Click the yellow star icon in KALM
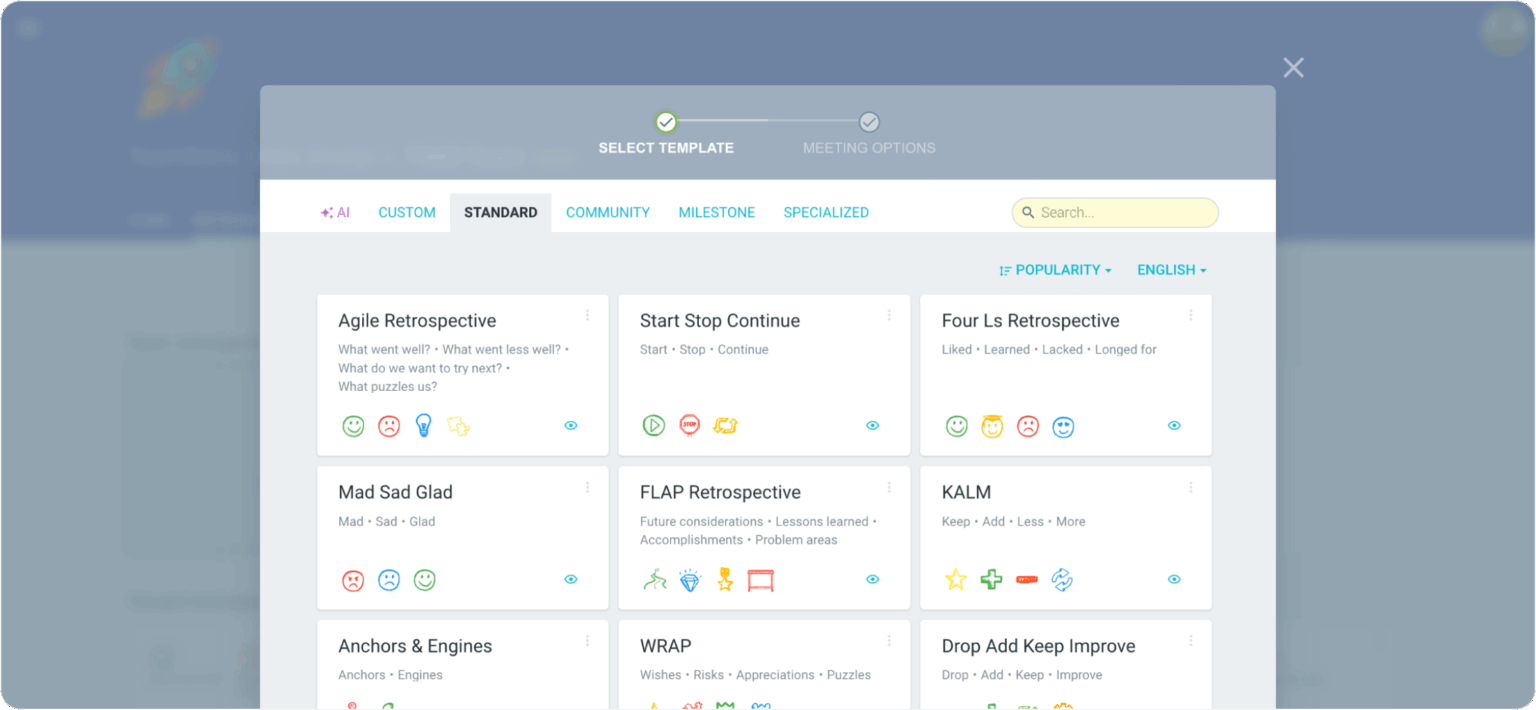This screenshot has width=1536, height=710. [956, 580]
